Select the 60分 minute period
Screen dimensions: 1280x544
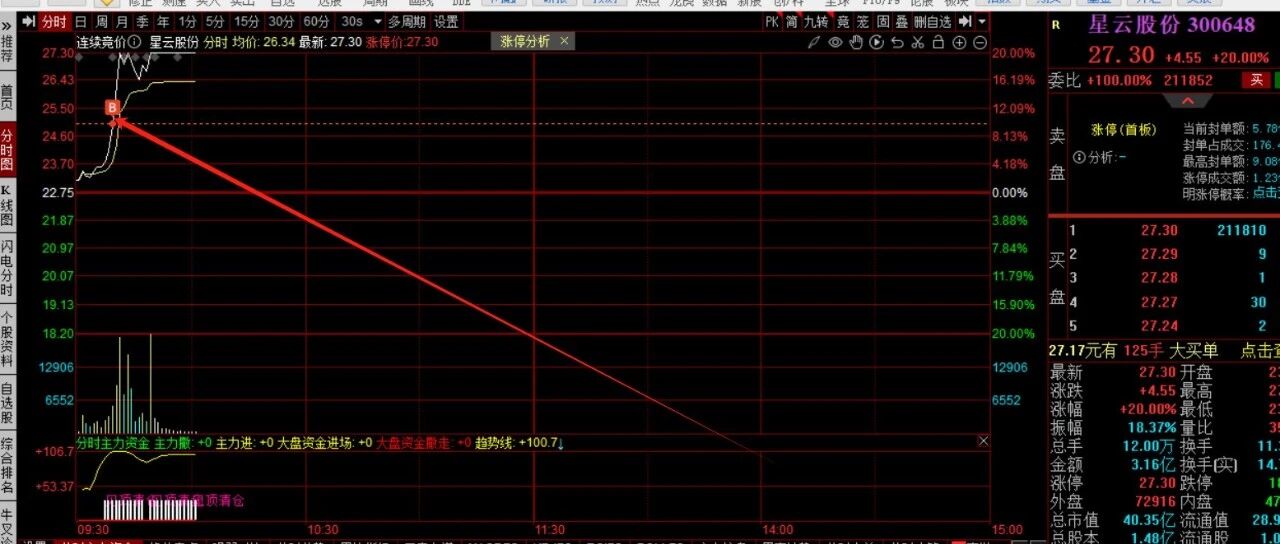317,21
